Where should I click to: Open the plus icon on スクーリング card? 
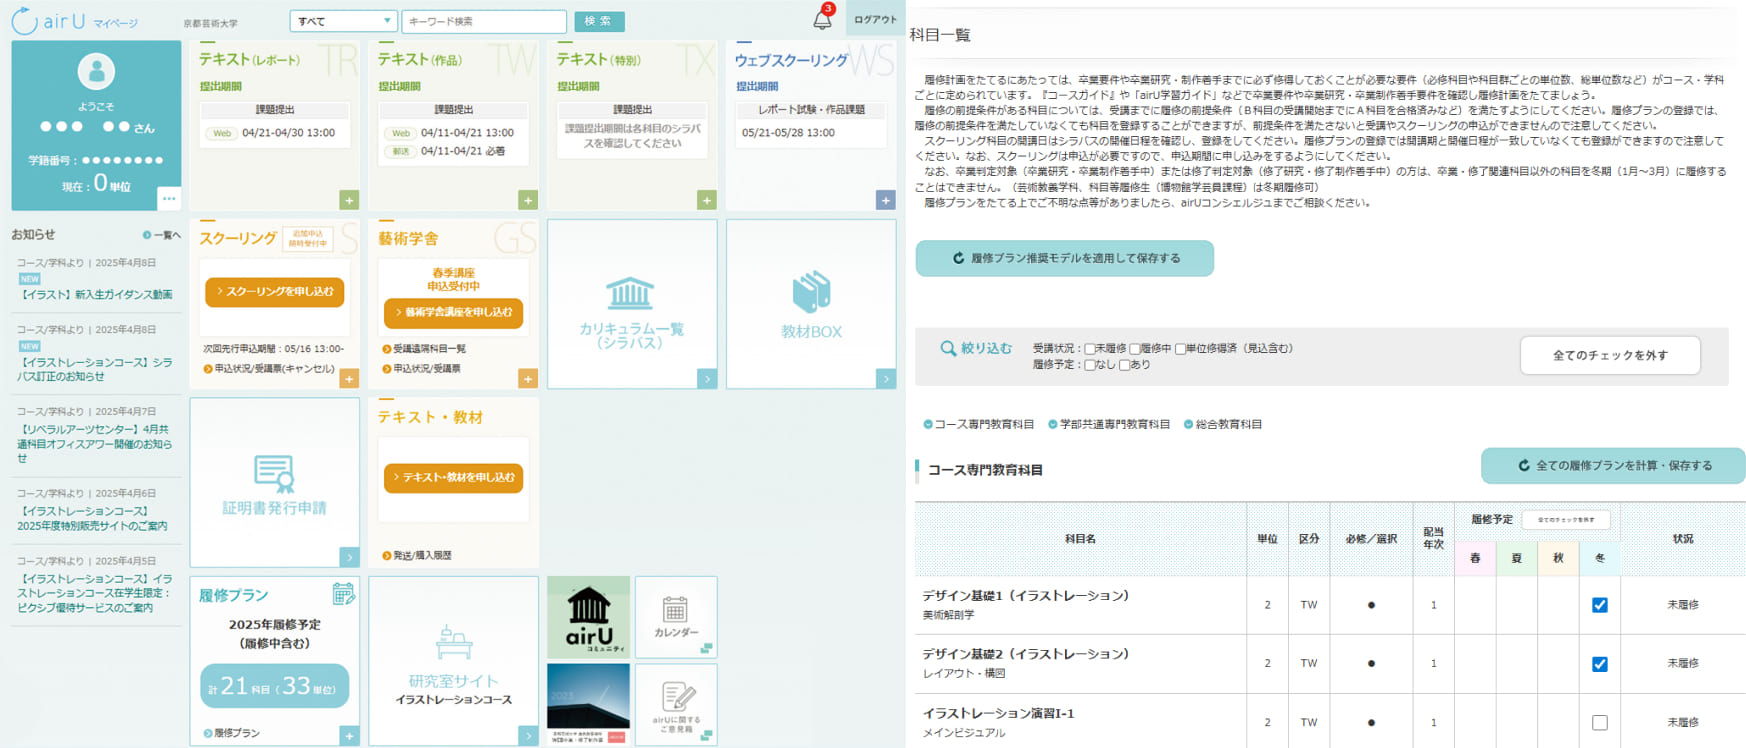pyautogui.click(x=349, y=378)
